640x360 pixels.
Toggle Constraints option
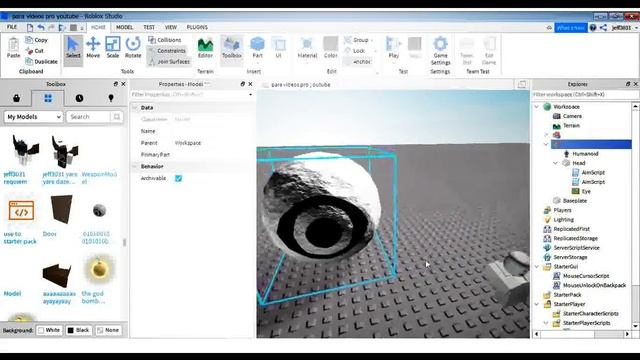[x=167, y=51]
